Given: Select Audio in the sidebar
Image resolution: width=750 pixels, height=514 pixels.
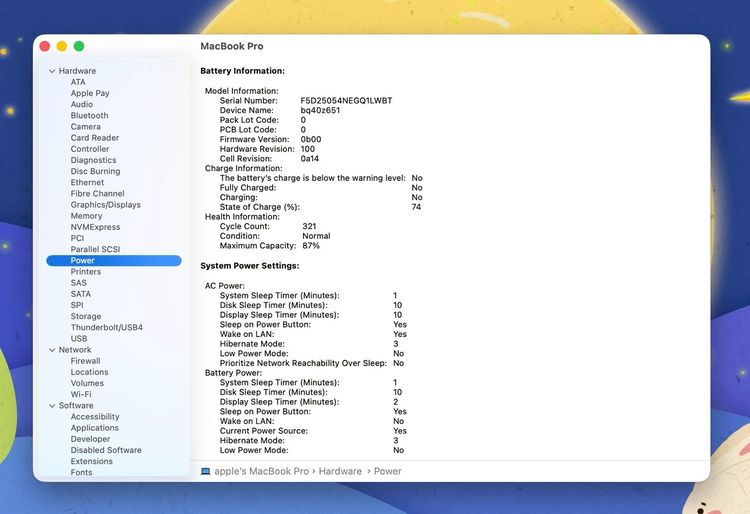Looking at the screenshot, I should pos(82,104).
